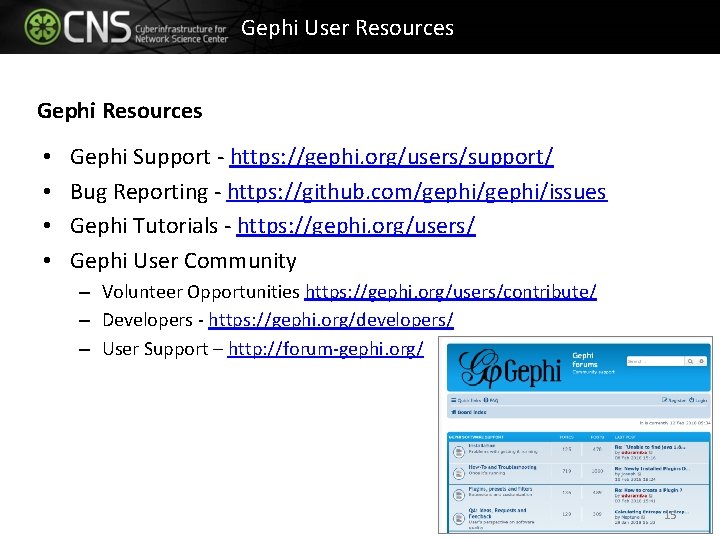Visit the forum-gephi.org User Support link
The width and height of the screenshot is (720, 540).
325,349
